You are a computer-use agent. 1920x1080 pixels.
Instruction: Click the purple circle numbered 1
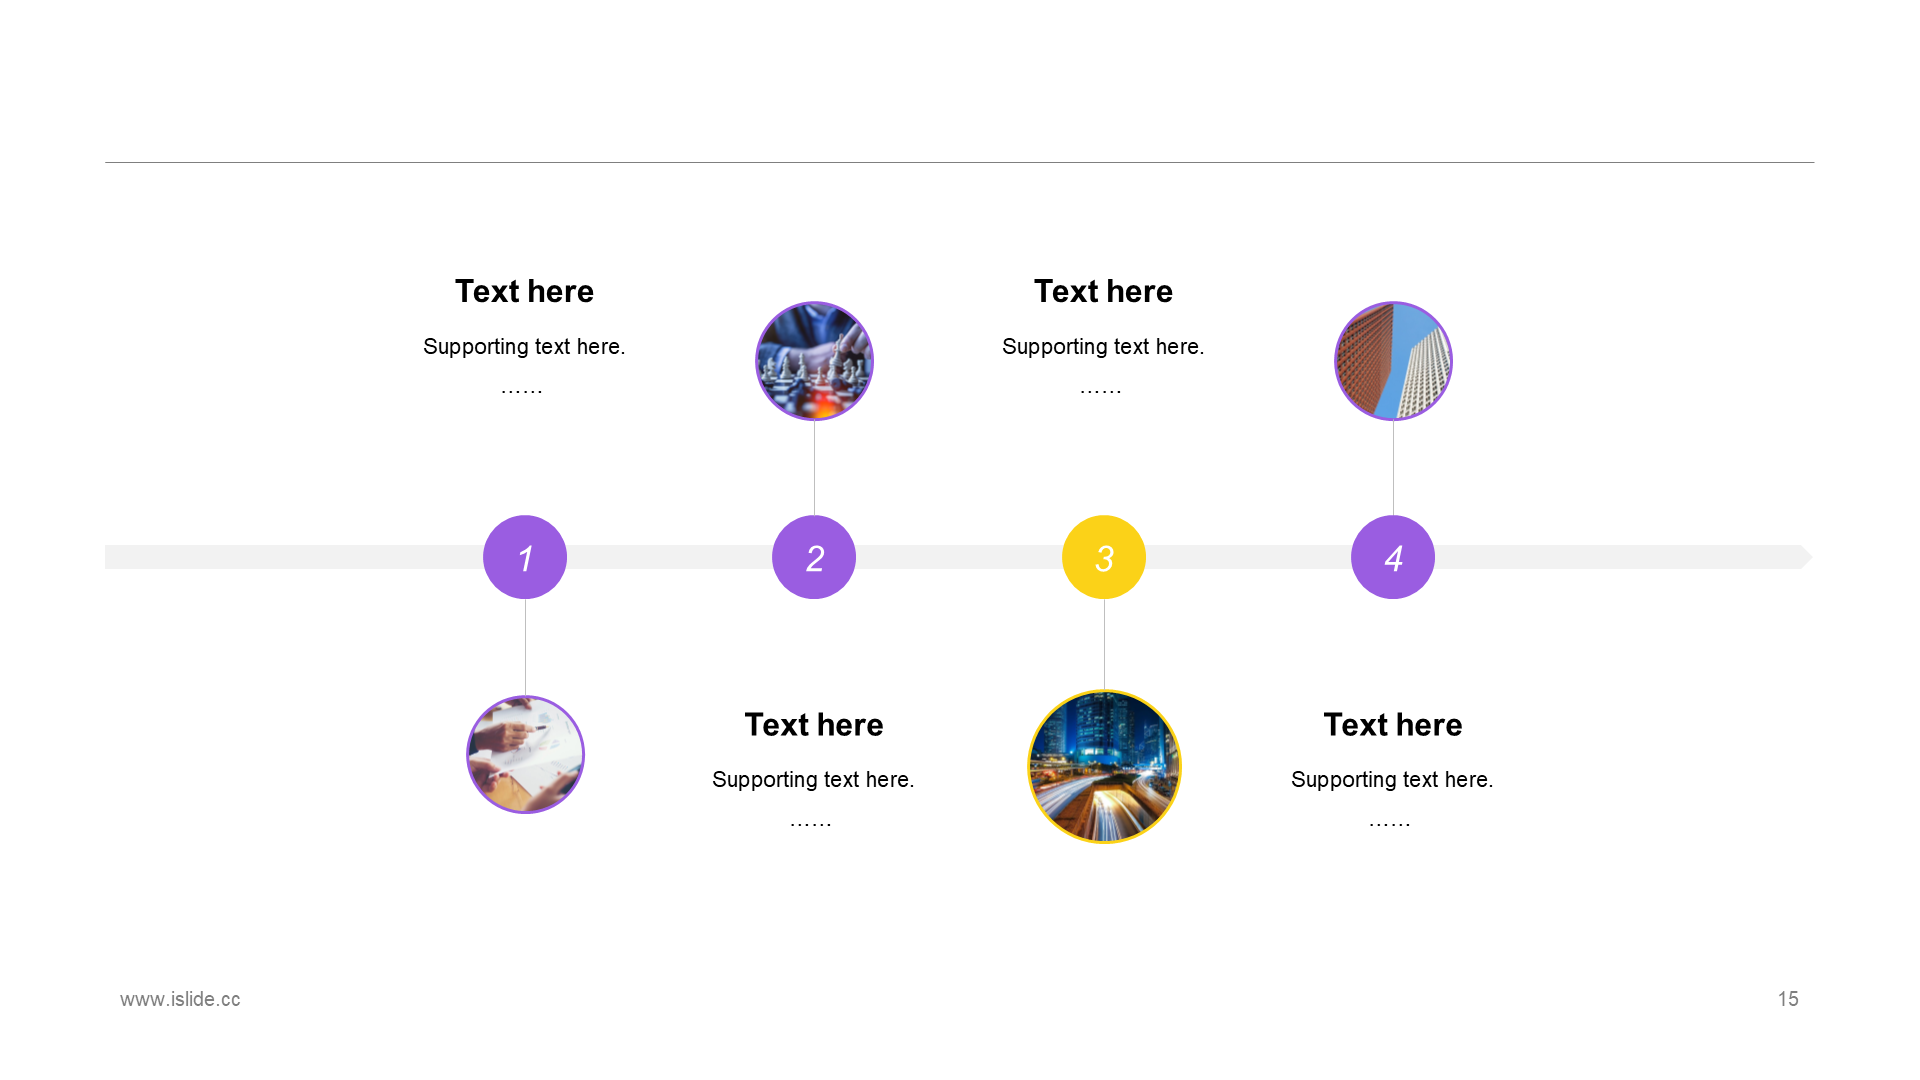tap(525, 557)
